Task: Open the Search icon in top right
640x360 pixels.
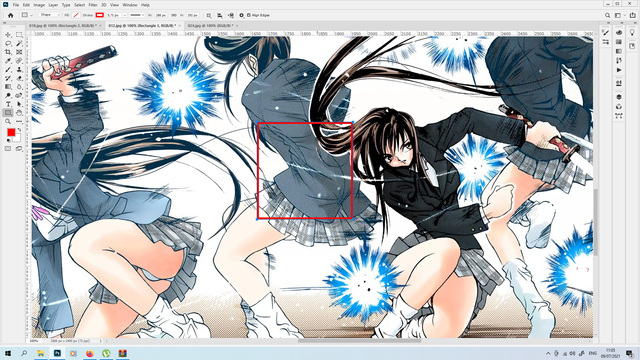Action: point(607,15)
